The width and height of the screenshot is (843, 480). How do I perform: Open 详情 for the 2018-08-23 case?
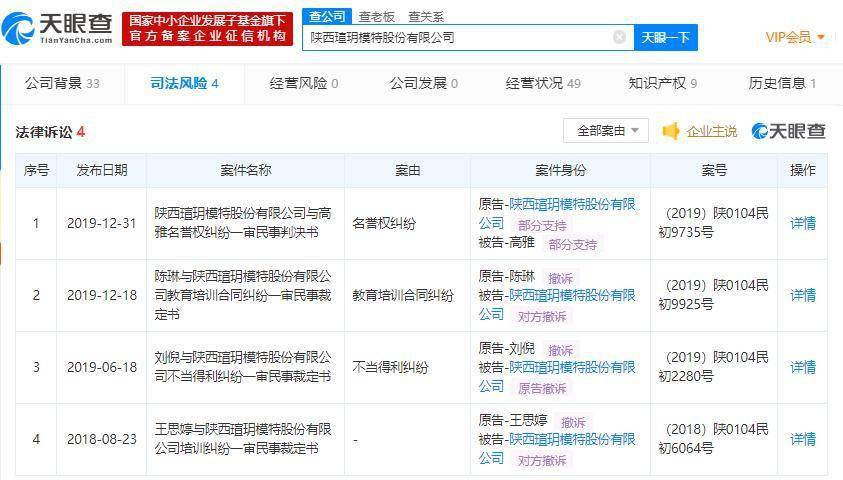803,439
